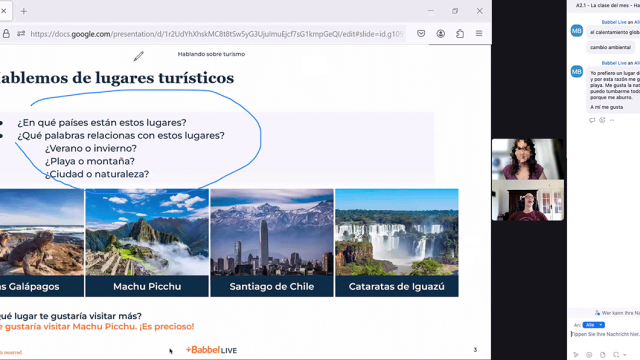Viewport: 640px width, 360px height.
Task: Click the pencil edit icon above the slide
Action: coord(138,56)
